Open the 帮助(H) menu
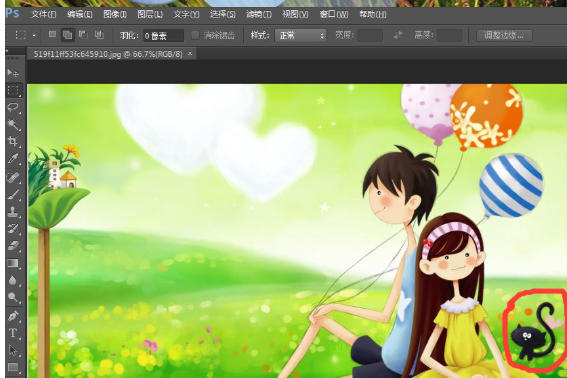This screenshot has width=567, height=378. tap(373, 14)
